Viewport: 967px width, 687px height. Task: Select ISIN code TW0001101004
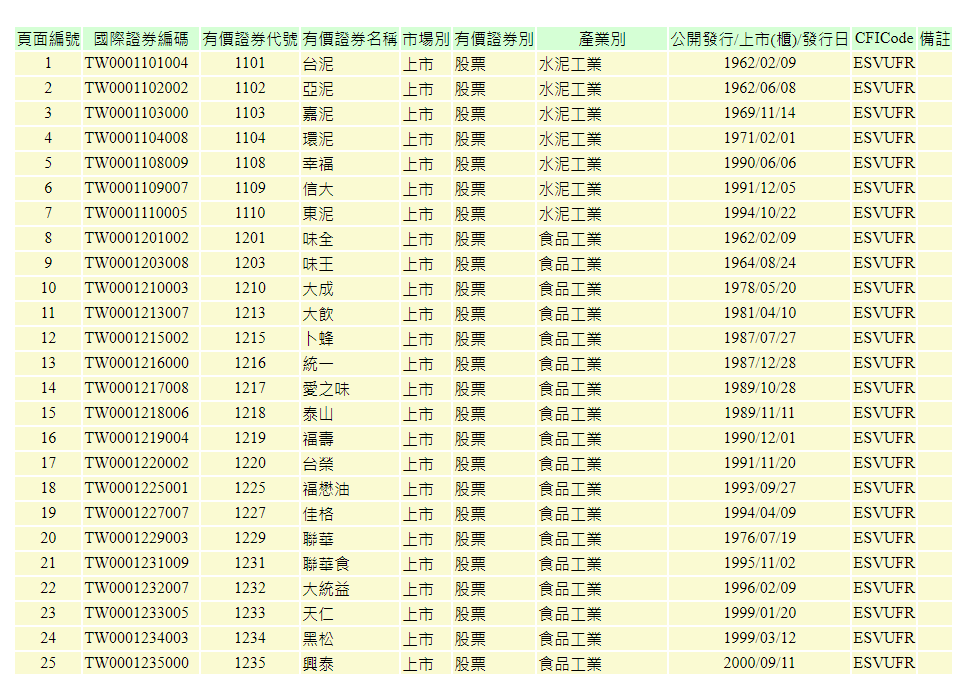click(136, 63)
